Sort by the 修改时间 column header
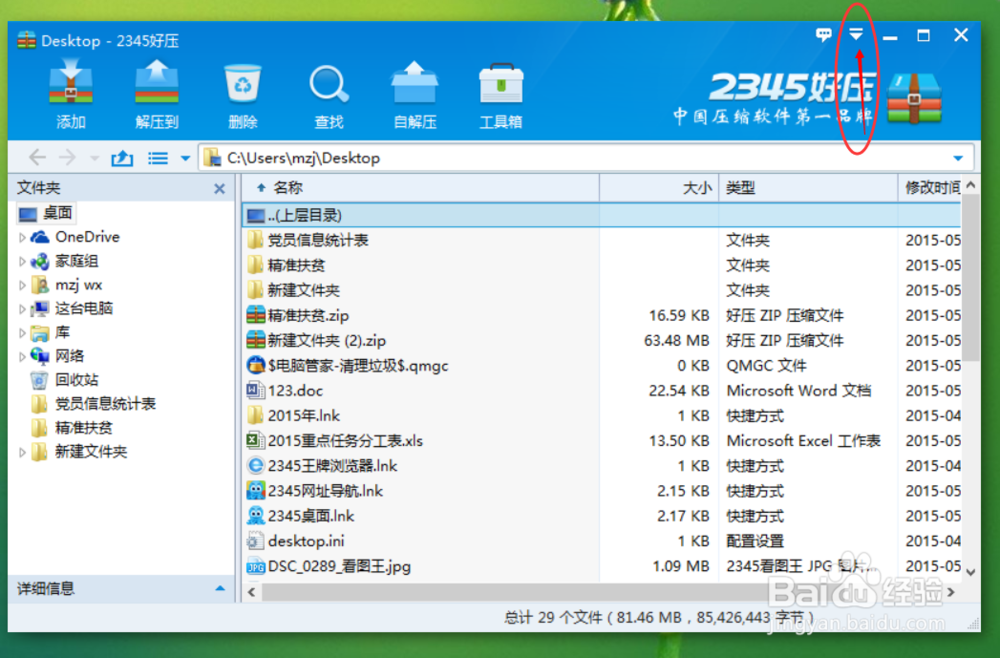This screenshot has width=1000, height=658. (x=930, y=187)
